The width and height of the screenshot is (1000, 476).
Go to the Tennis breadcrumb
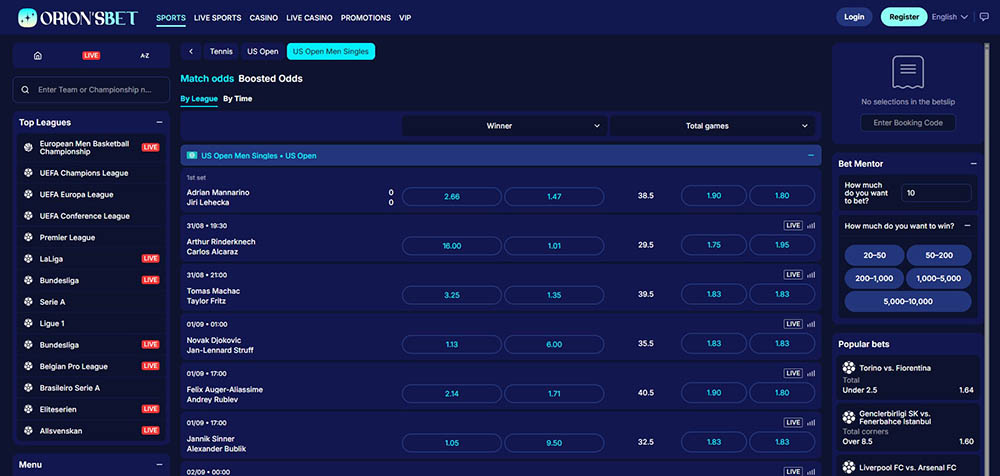coord(221,52)
